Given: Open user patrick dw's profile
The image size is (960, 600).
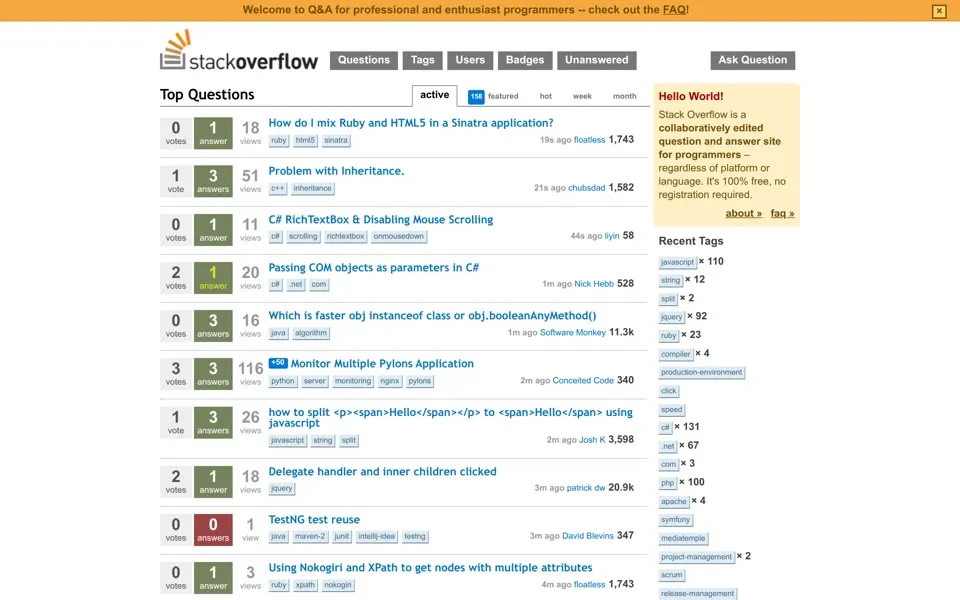Looking at the screenshot, I should point(586,488).
